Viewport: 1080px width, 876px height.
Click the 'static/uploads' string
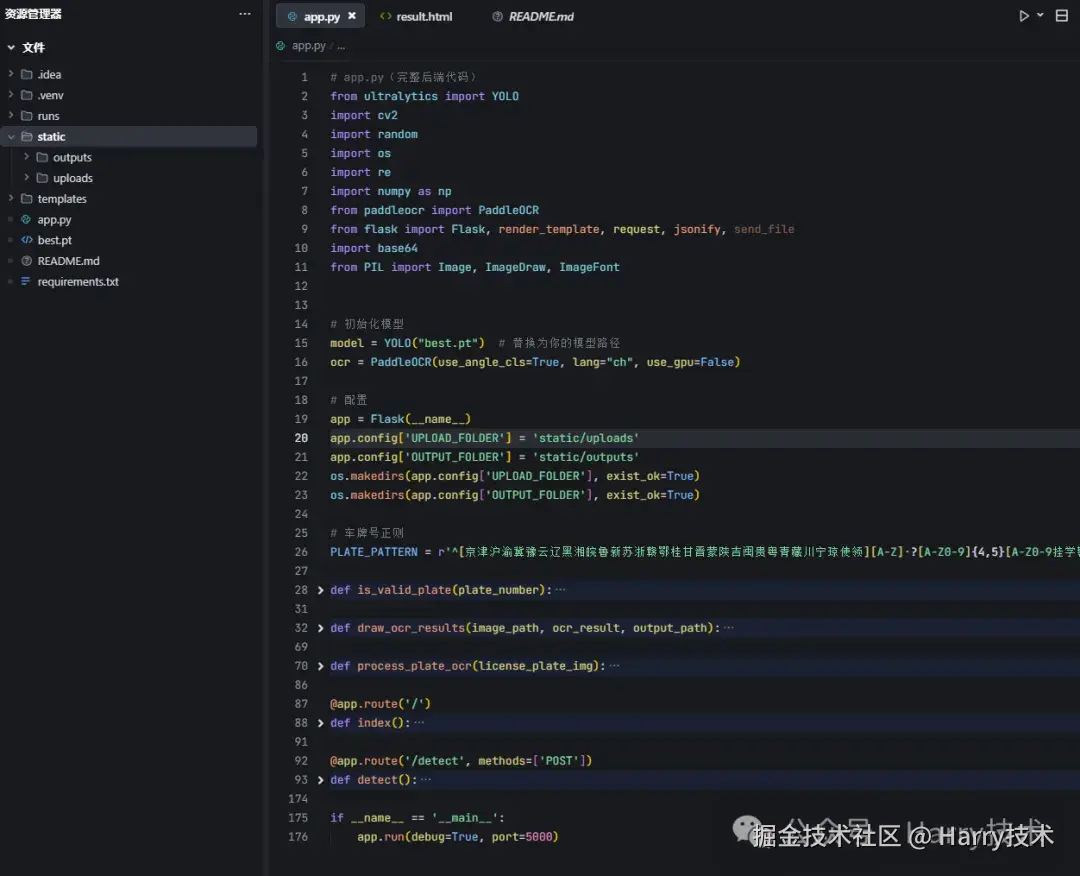pos(585,438)
